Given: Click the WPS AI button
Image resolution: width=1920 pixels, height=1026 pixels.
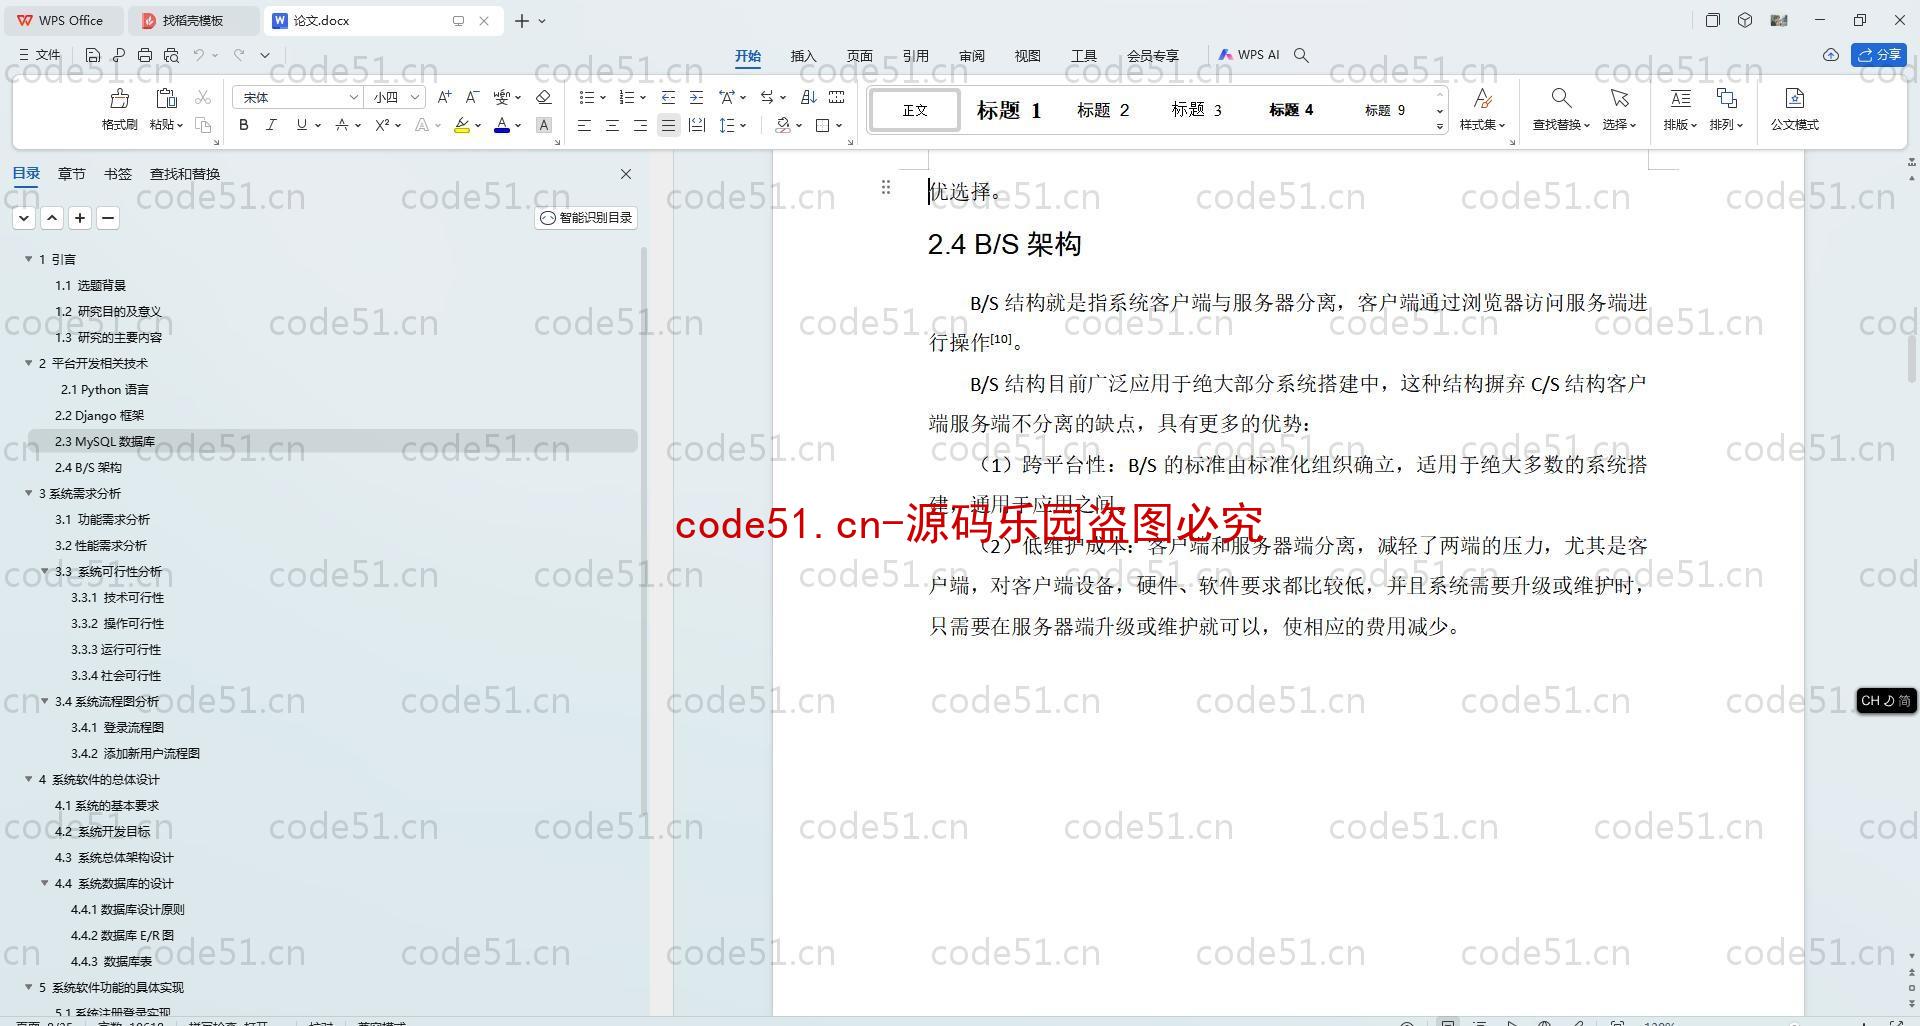Looking at the screenshot, I should coord(1248,55).
